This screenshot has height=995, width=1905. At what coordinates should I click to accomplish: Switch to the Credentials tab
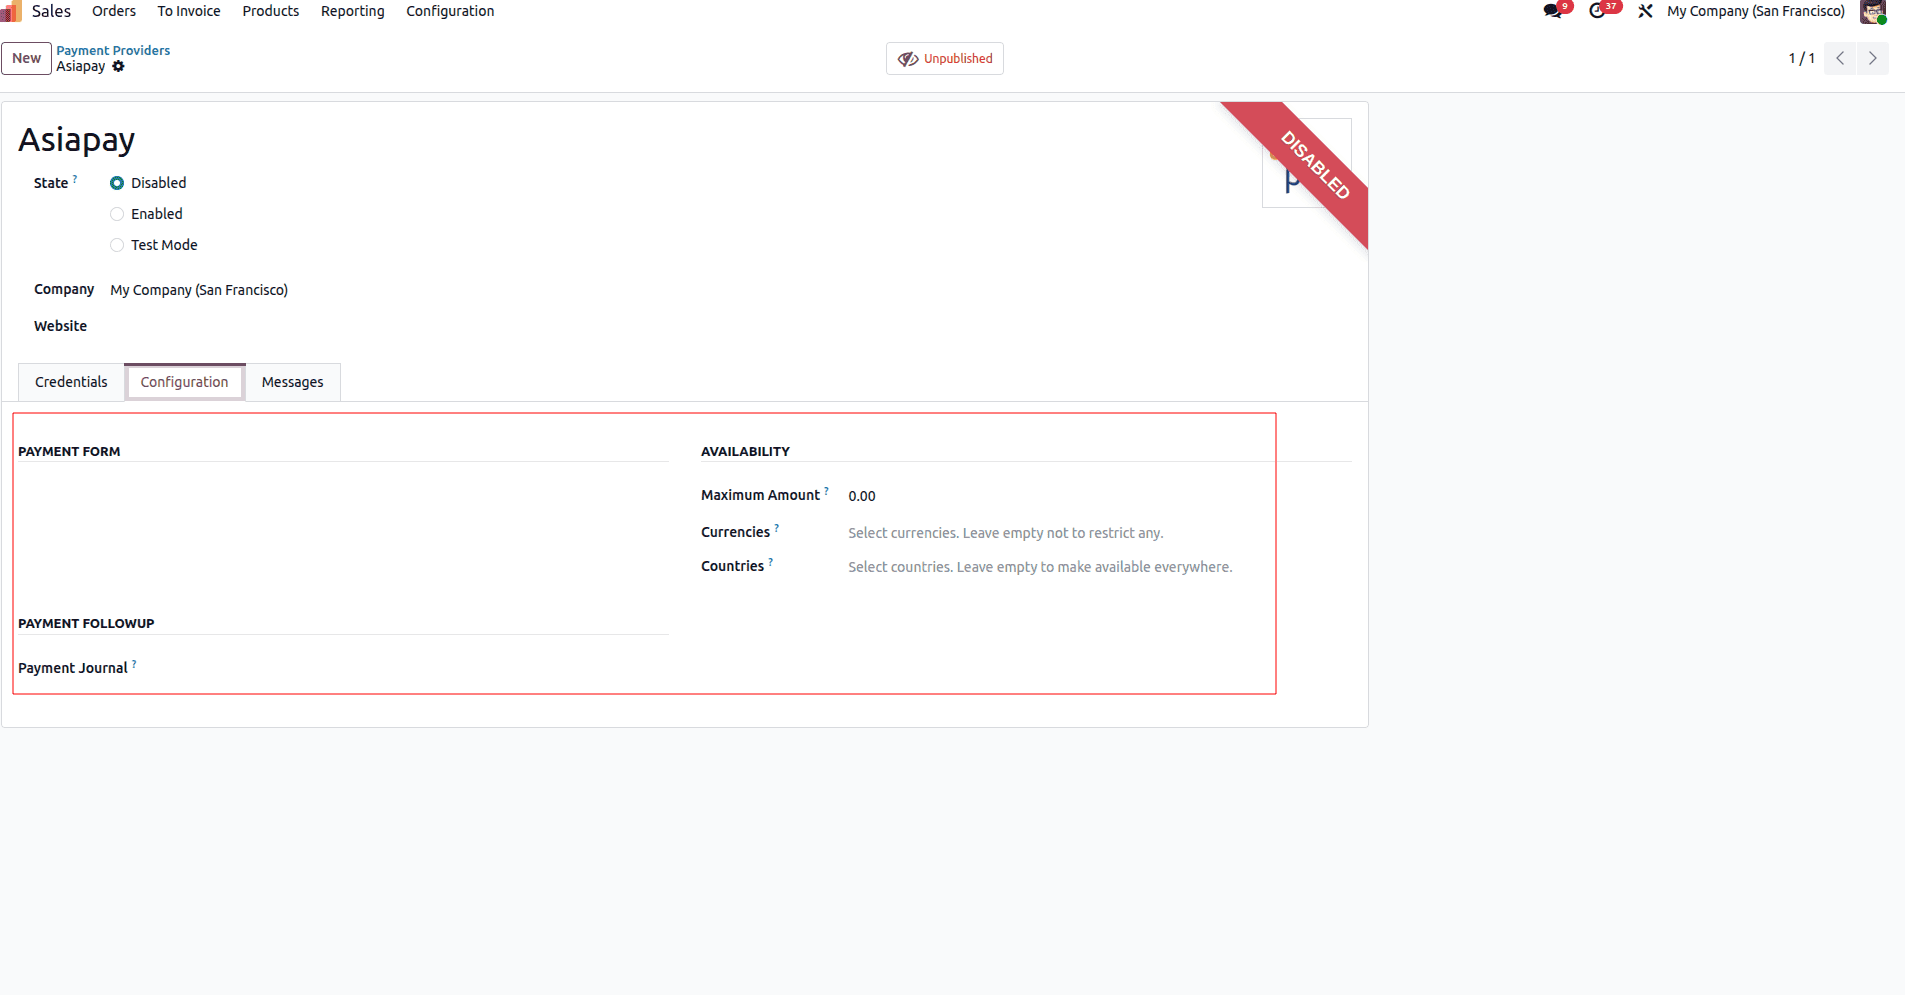[x=71, y=381]
